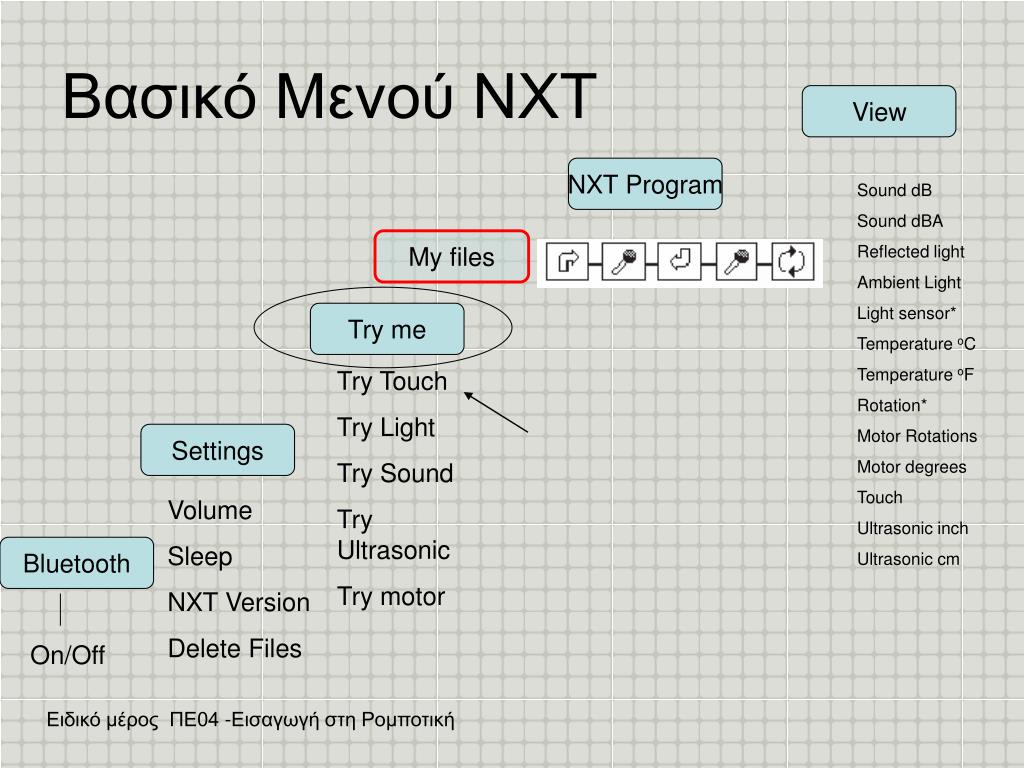Select Ultrasonic cm in View list
The height and width of the screenshot is (768, 1024).
[x=908, y=559]
